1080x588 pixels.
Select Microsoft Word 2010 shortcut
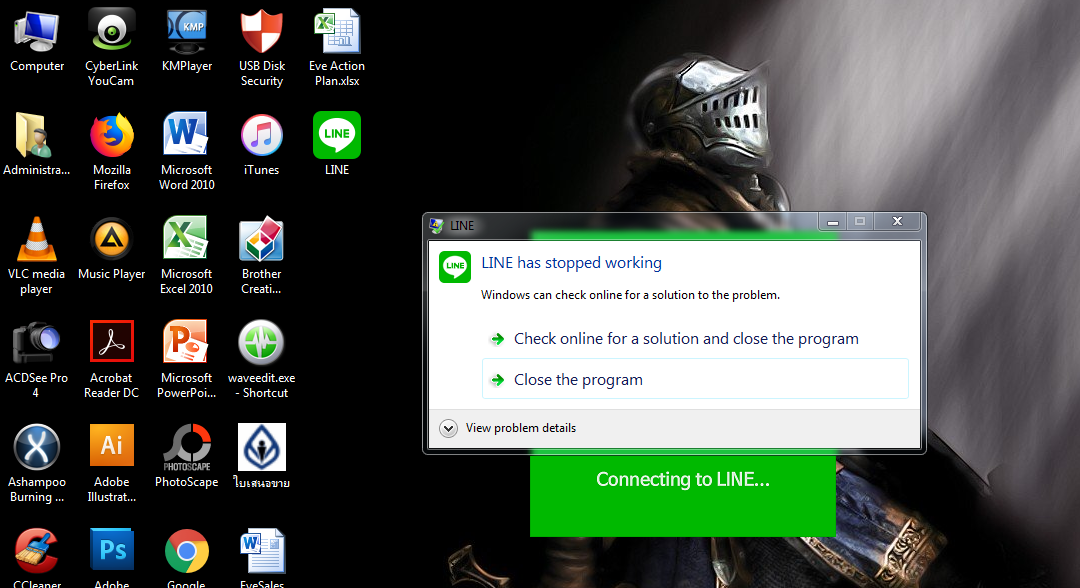(x=186, y=135)
